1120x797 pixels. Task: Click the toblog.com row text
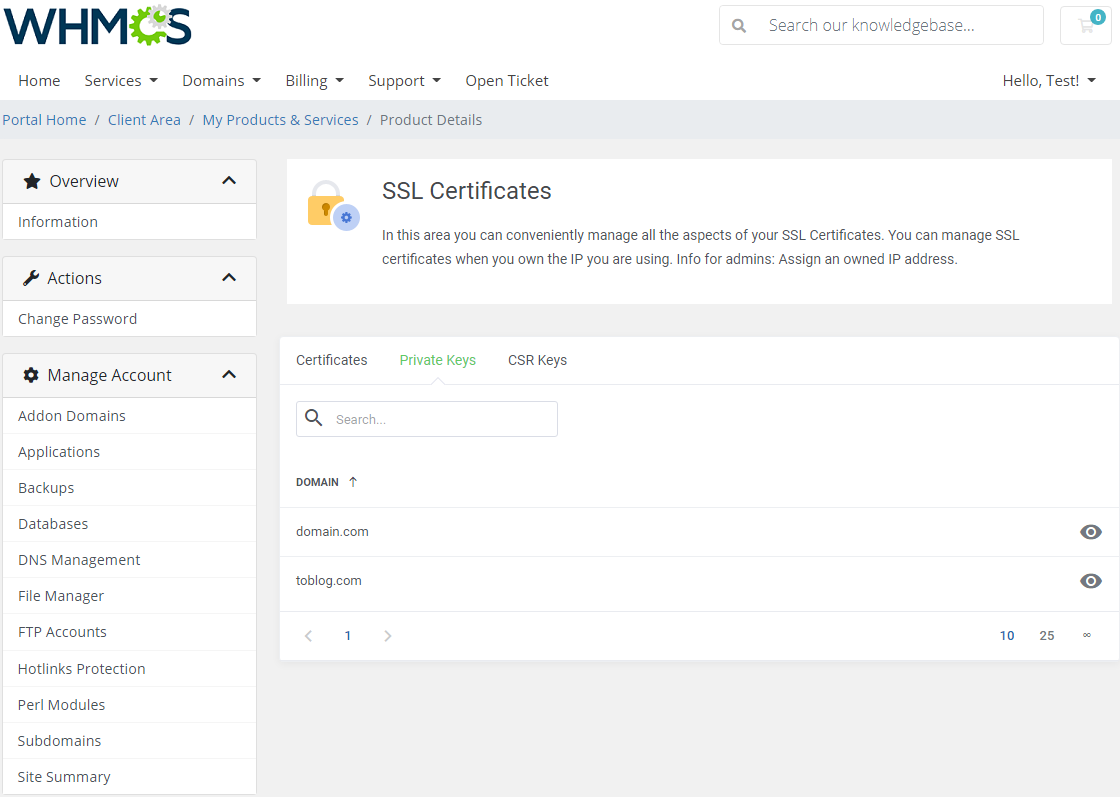tap(329, 581)
